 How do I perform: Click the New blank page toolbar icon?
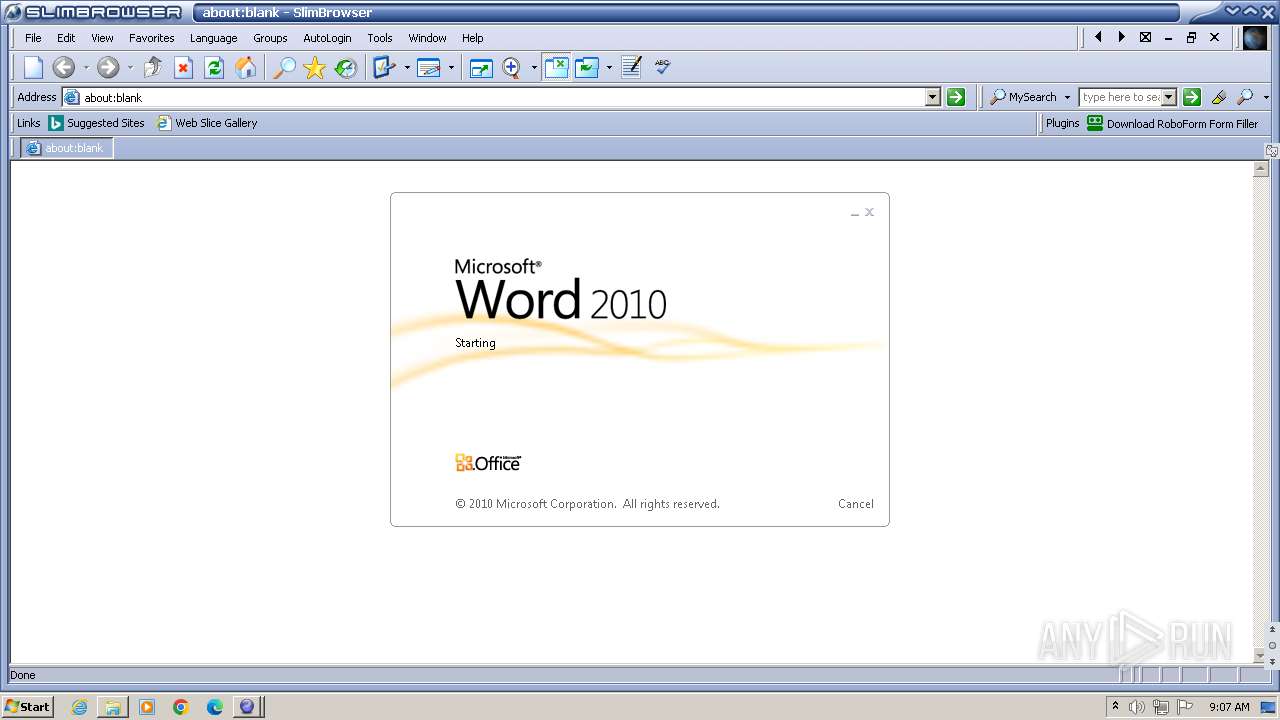point(34,67)
